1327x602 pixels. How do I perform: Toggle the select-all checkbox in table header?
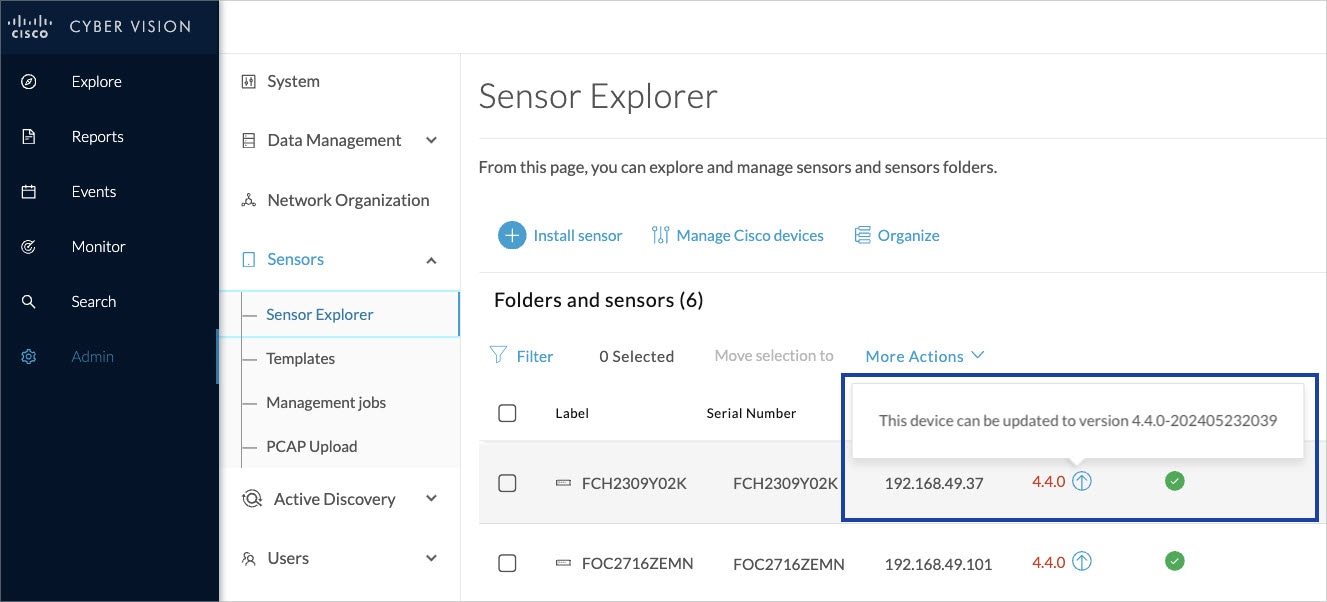[507, 413]
